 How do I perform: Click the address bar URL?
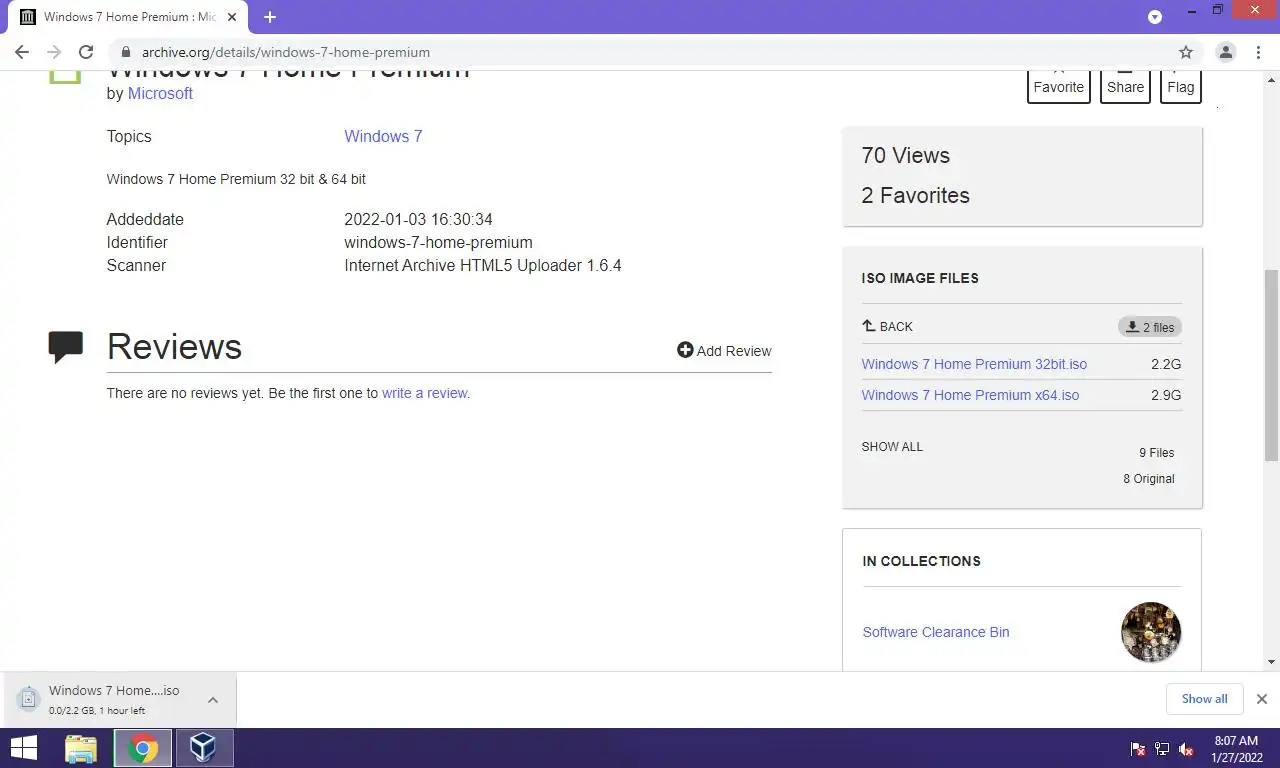(x=286, y=52)
